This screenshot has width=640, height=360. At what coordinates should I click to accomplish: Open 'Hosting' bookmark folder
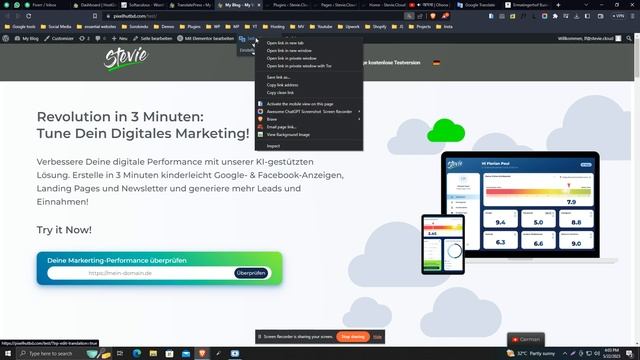(273, 27)
